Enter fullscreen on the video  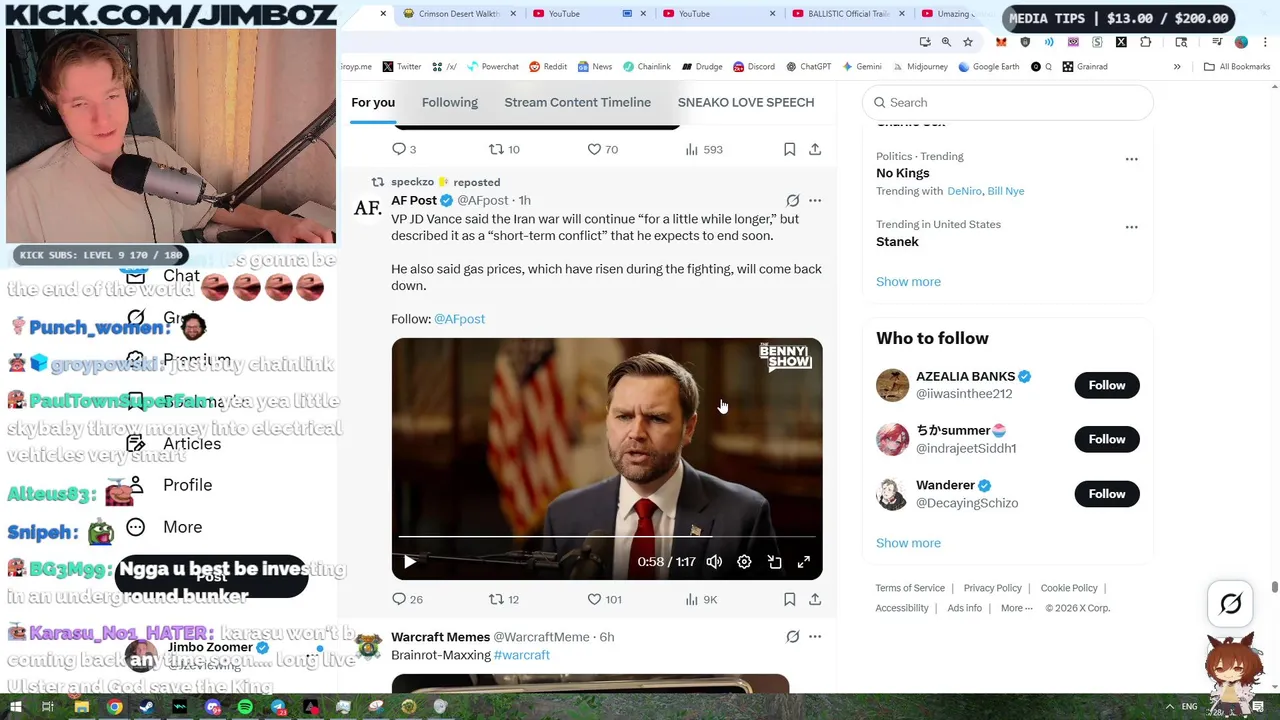804,562
